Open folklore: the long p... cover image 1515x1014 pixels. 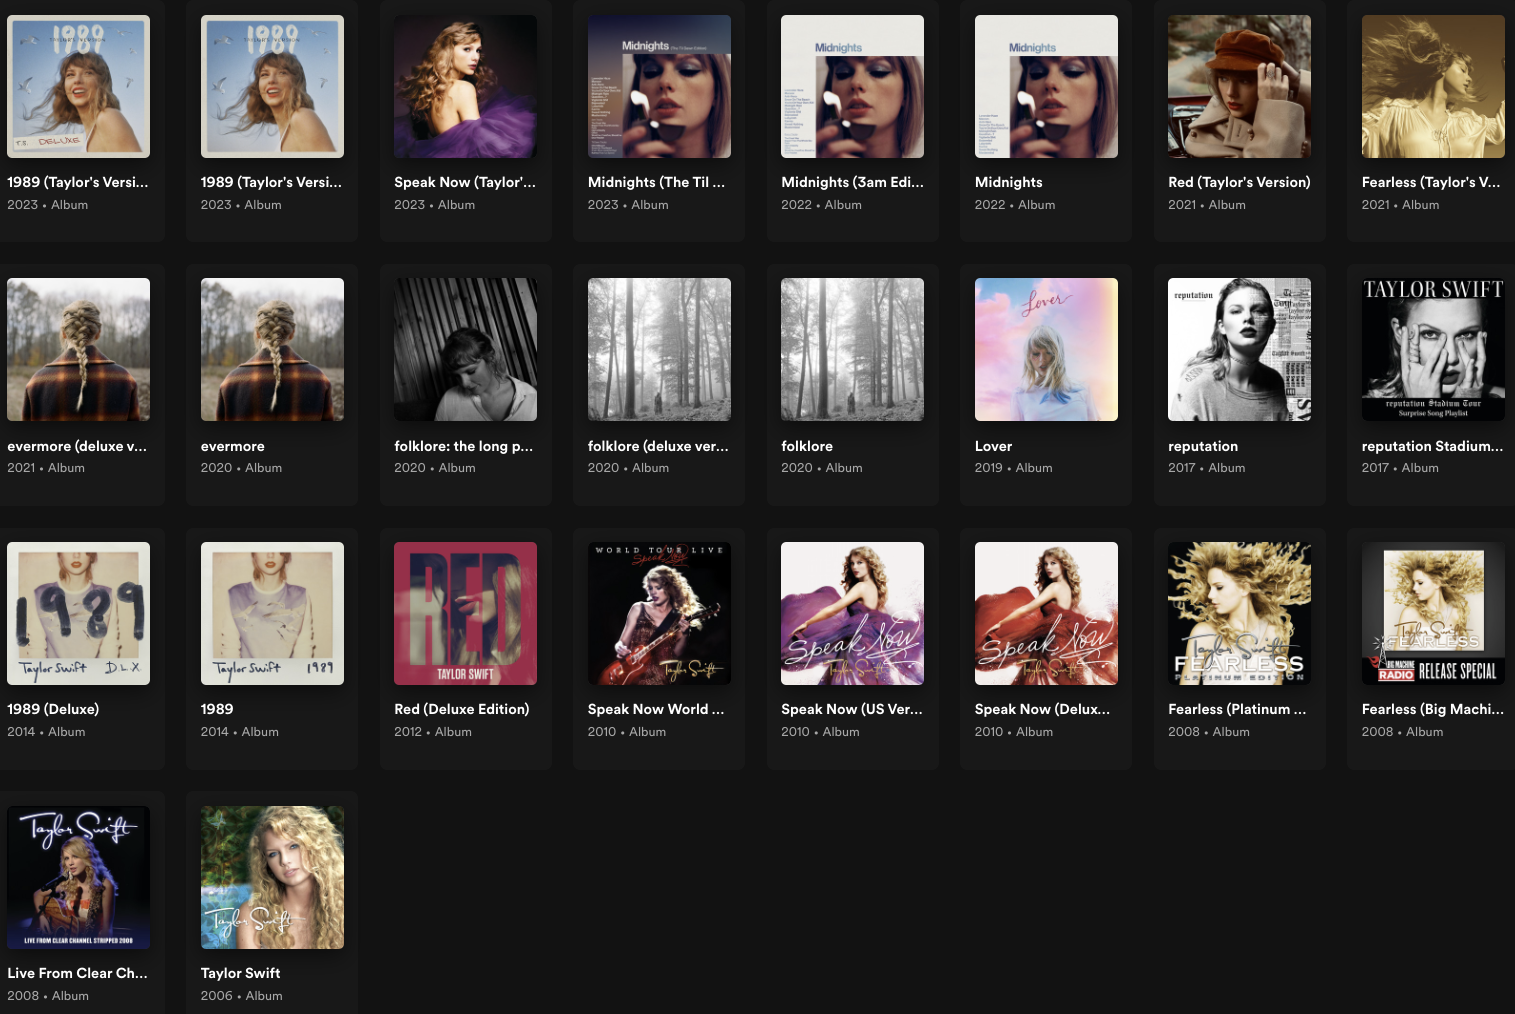[465, 349]
